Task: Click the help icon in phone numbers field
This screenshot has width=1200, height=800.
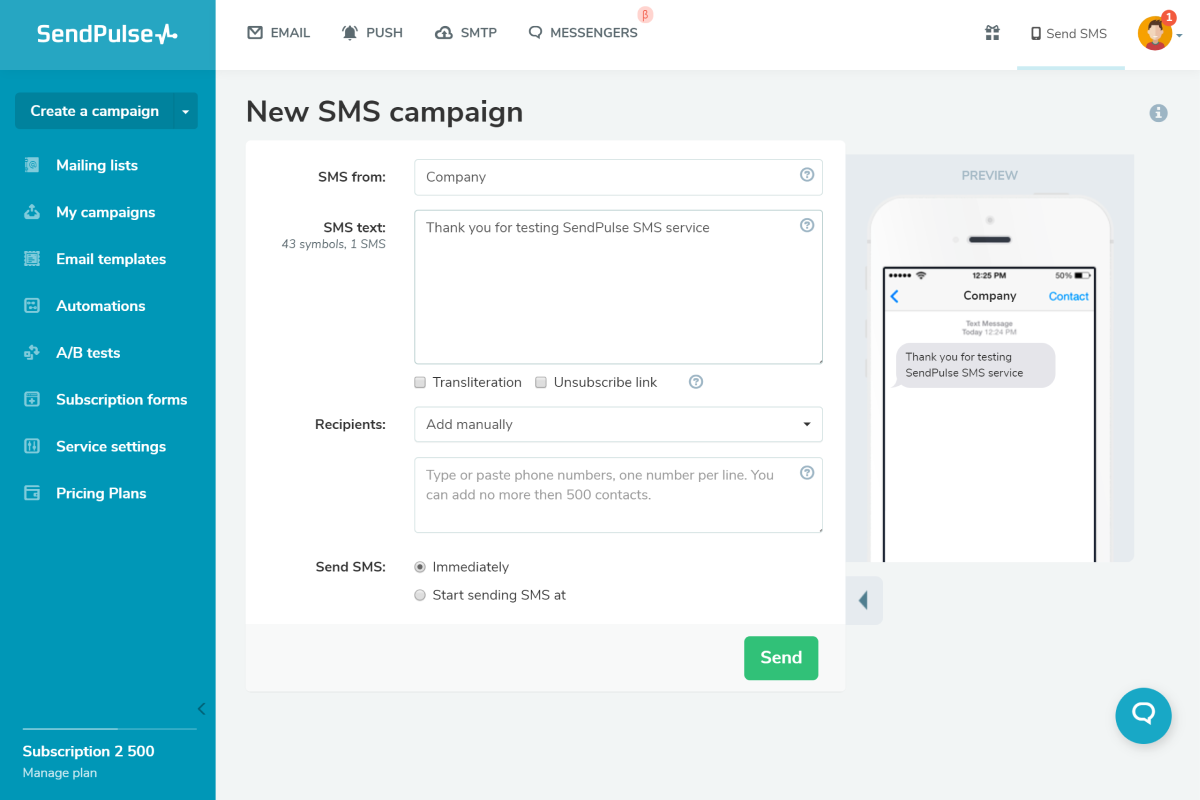Action: pos(807,473)
